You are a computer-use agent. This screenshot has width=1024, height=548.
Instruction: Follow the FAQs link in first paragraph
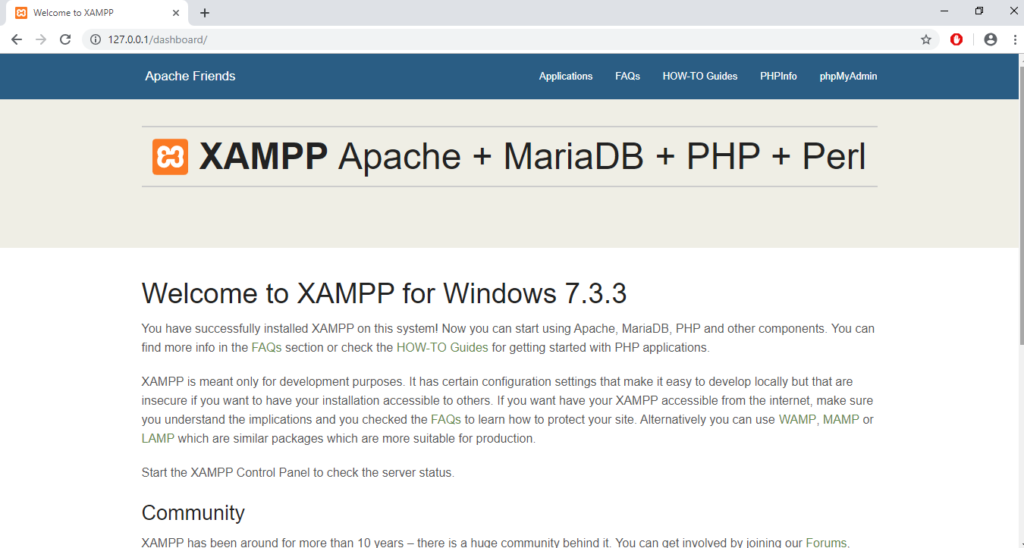266,347
